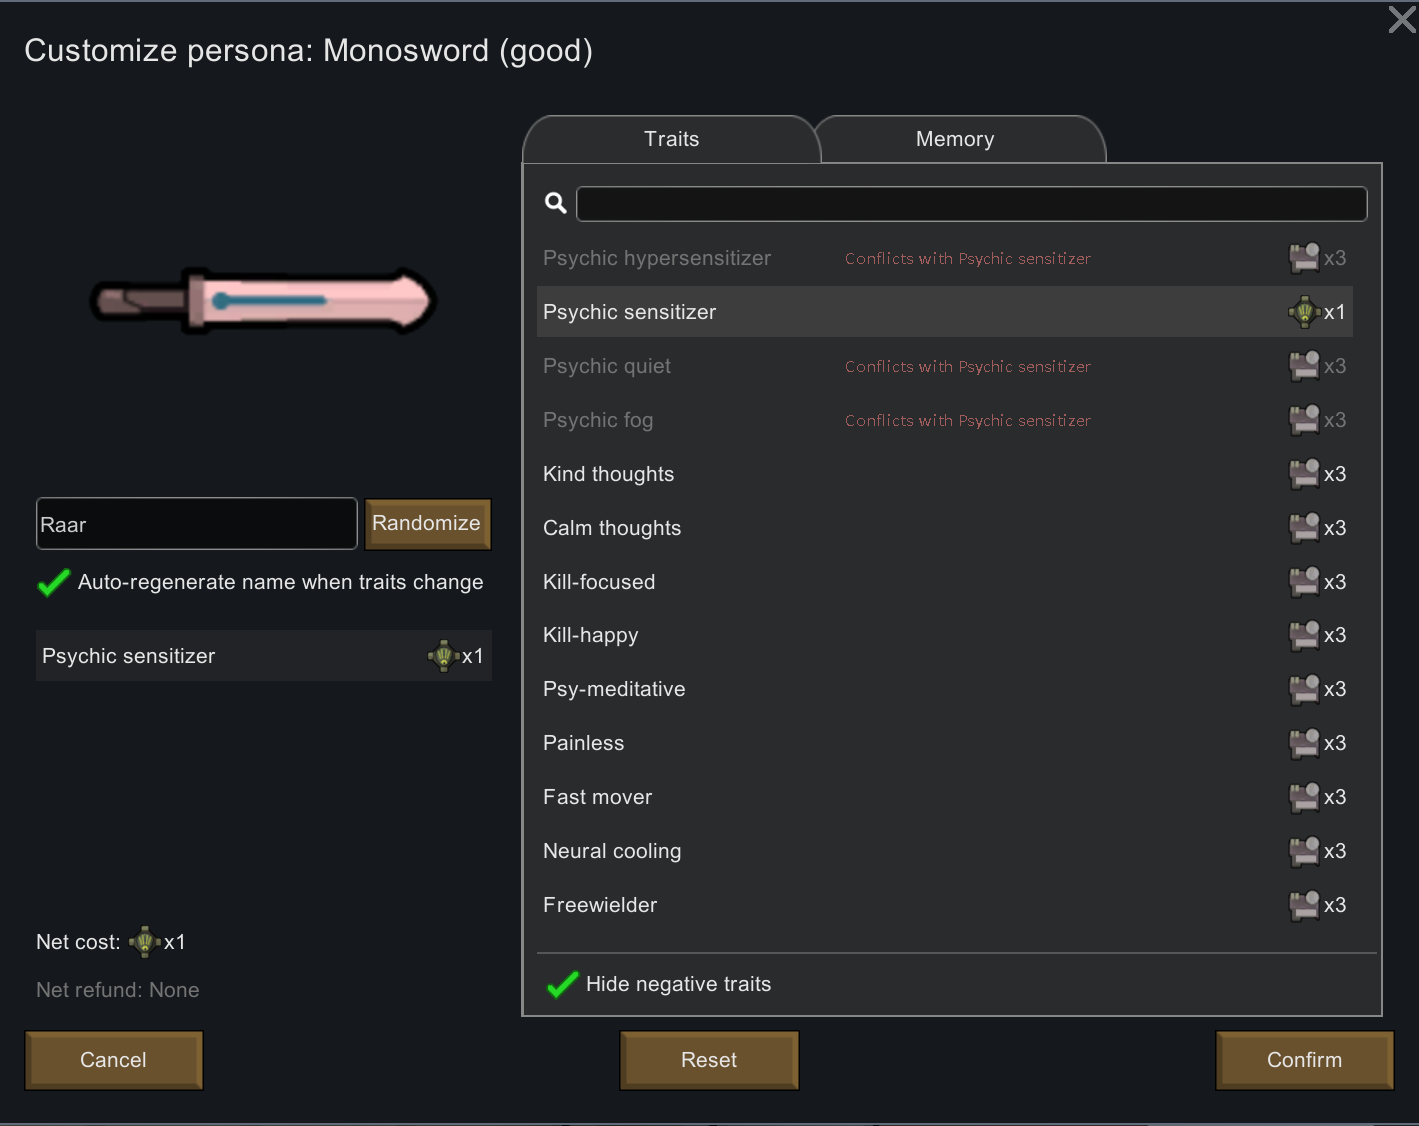Click the search magnifier icon

(556, 203)
